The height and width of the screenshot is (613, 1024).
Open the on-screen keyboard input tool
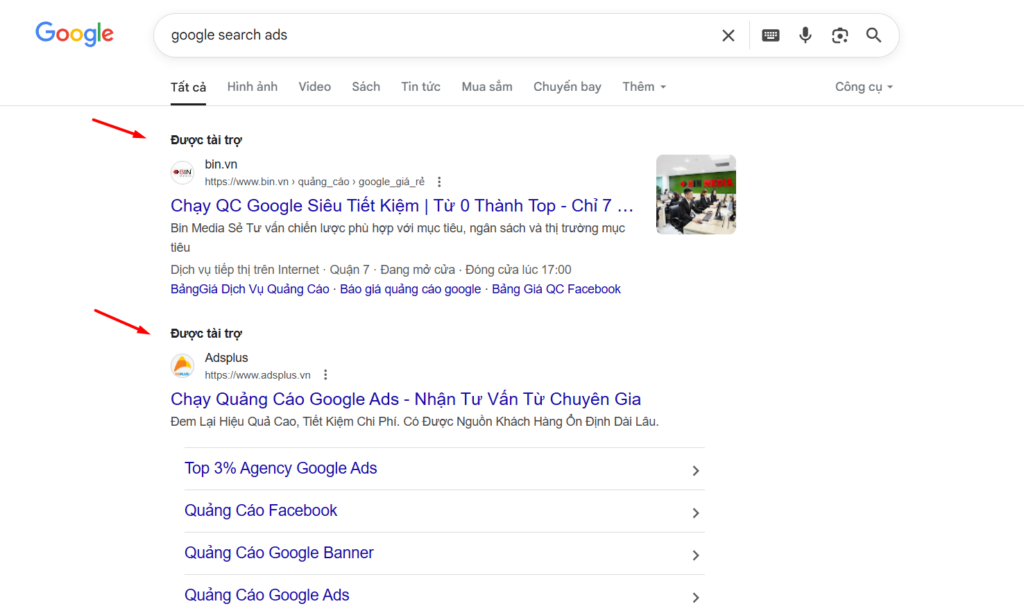(771, 35)
